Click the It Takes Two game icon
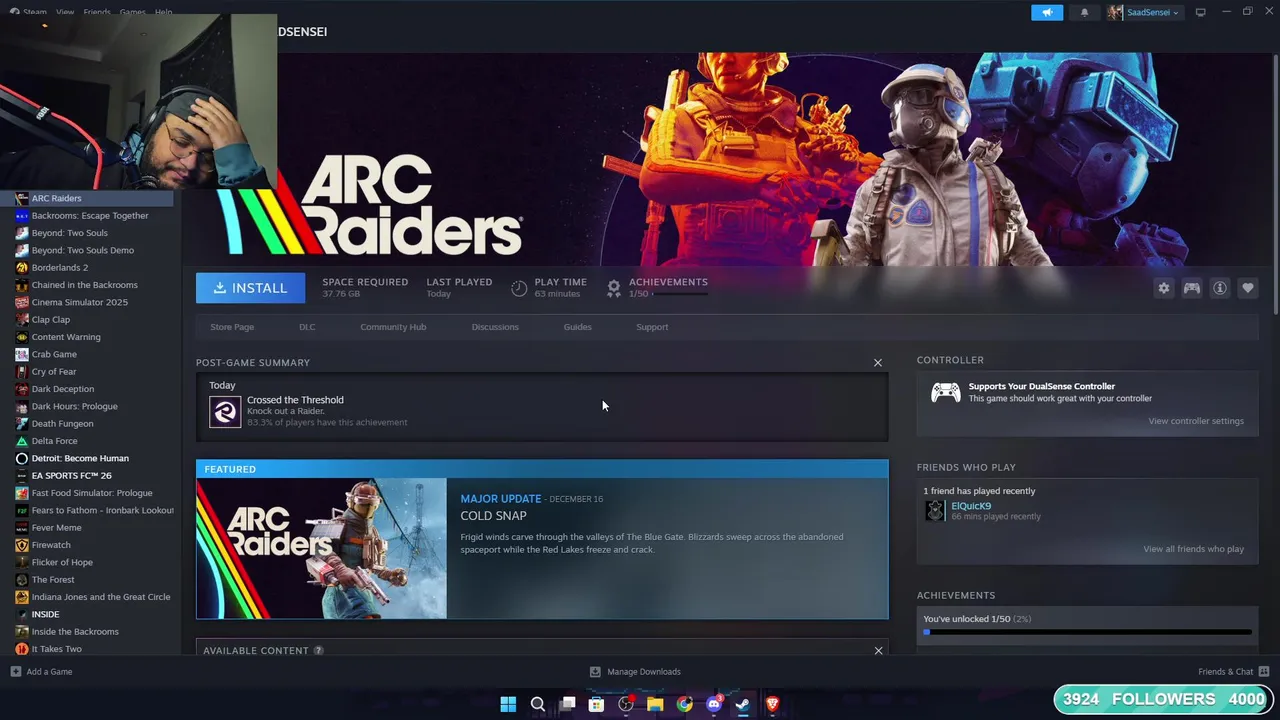 22,649
